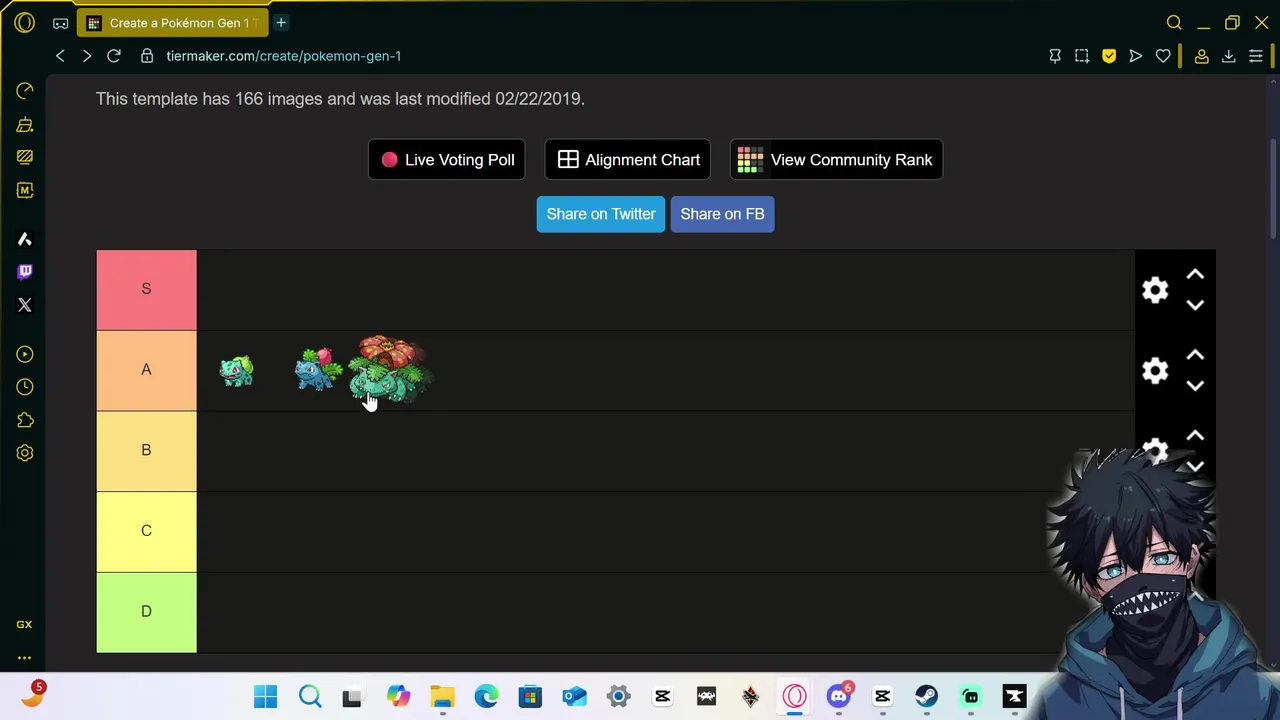Click View Community Rank button

836,160
